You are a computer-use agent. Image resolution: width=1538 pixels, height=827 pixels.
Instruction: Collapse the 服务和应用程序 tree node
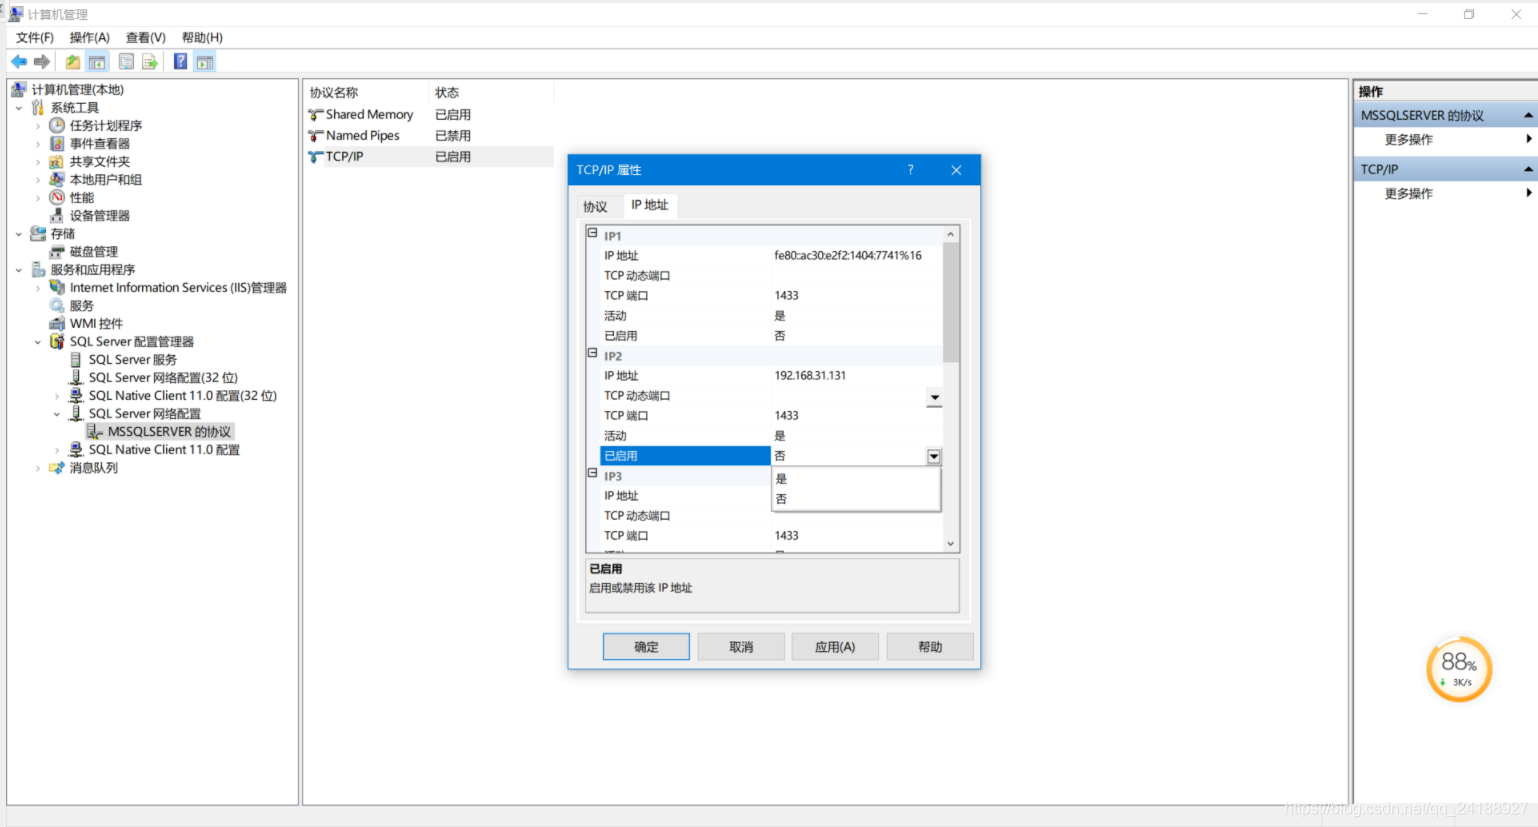[x=19, y=270]
